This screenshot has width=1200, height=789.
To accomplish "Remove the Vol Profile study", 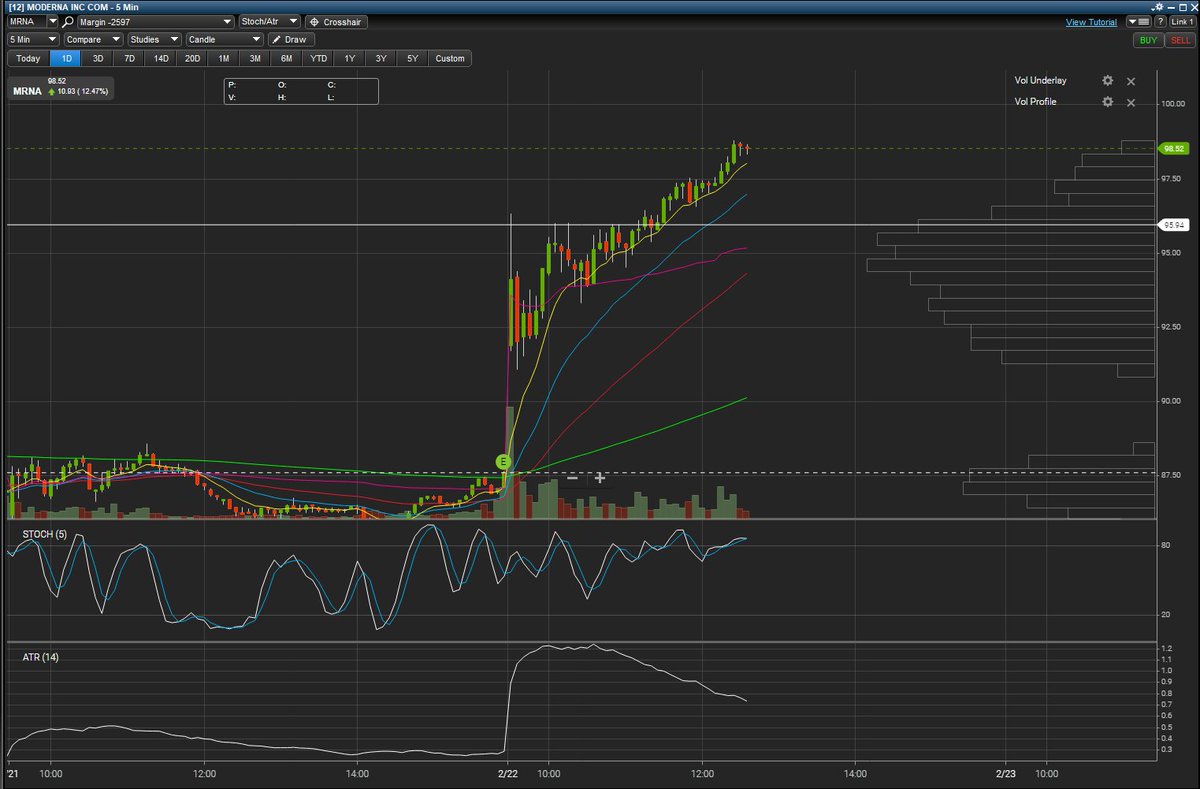I will 1131,102.
